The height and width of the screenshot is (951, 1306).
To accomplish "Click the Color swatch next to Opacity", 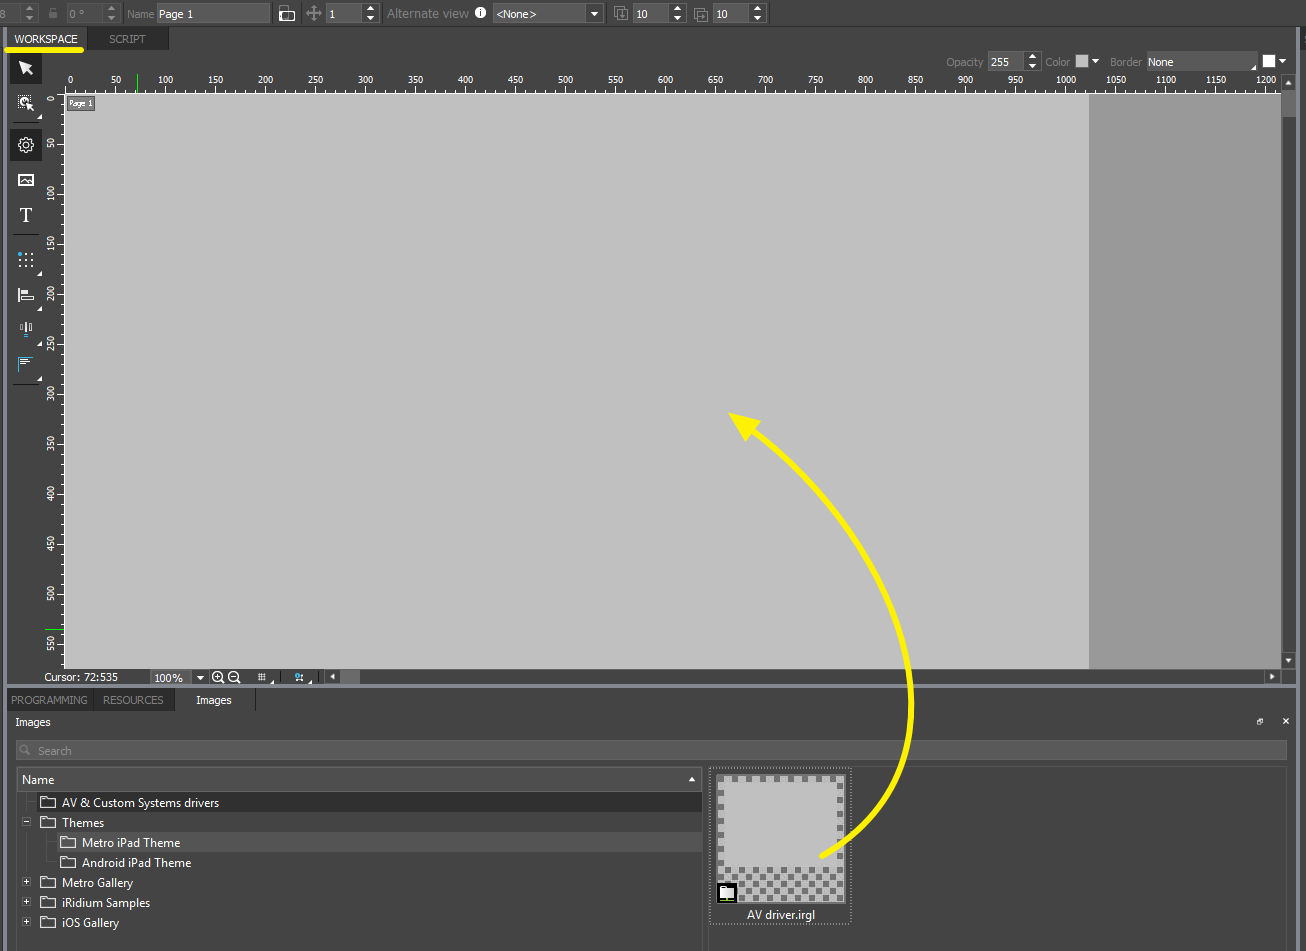I will click(1081, 62).
